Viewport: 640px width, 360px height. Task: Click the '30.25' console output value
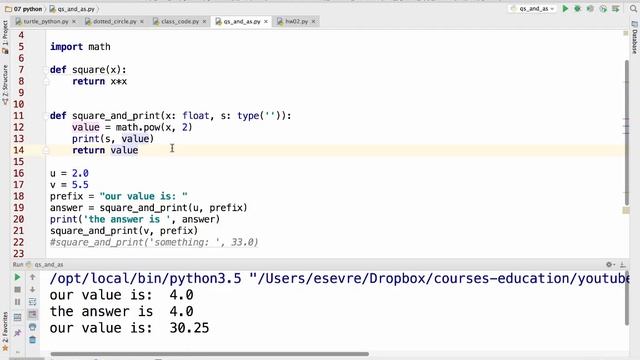click(x=189, y=328)
